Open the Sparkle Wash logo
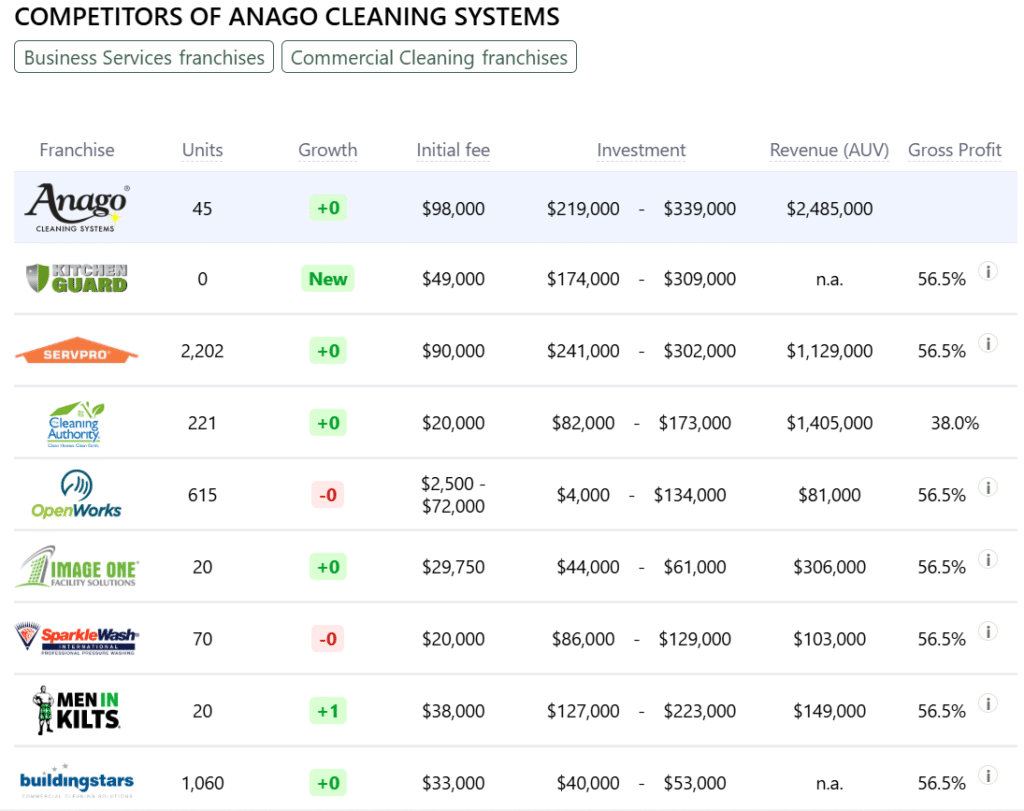This screenshot has width=1024, height=811. pos(76,638)
